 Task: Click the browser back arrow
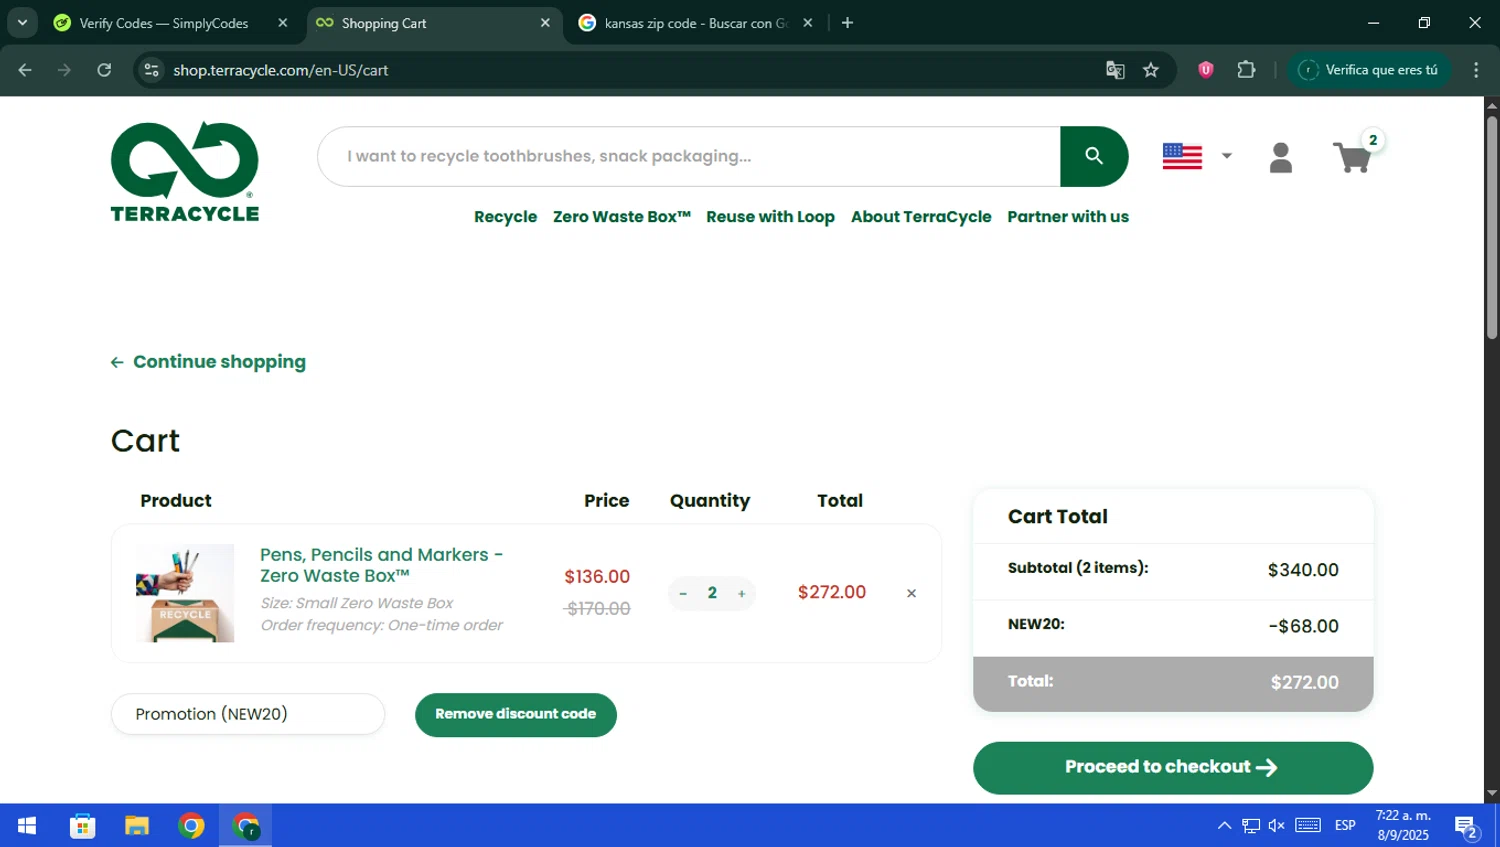pos(25,70)
